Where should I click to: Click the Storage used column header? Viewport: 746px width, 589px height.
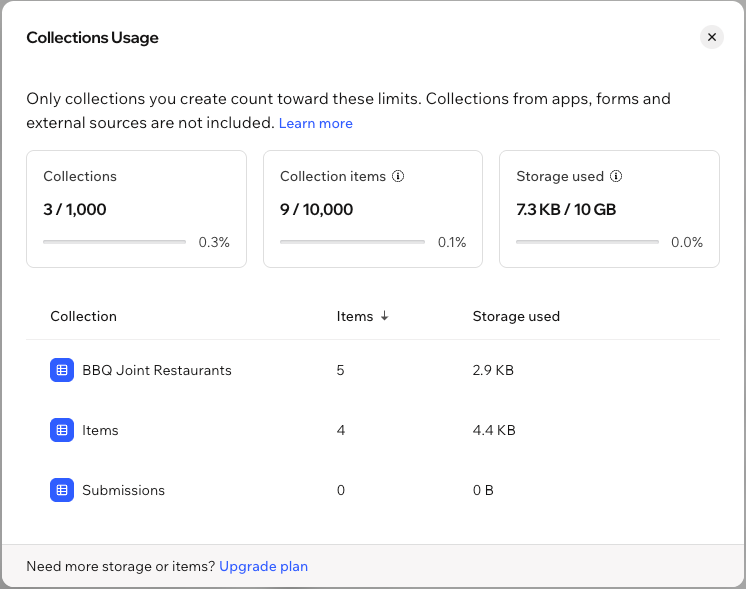(x=516, y=316)
